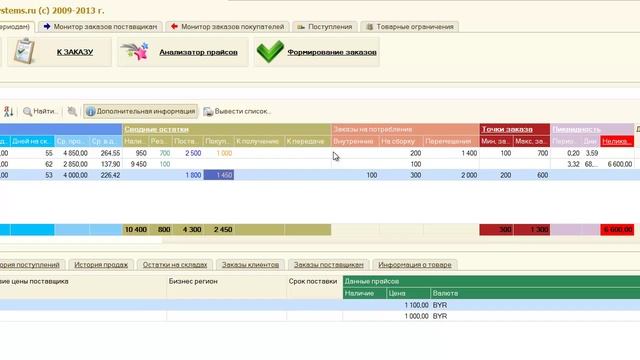Click the Цена column header
Image resolution: width=640 pixels, height=360 pixels.
(408, 293)
